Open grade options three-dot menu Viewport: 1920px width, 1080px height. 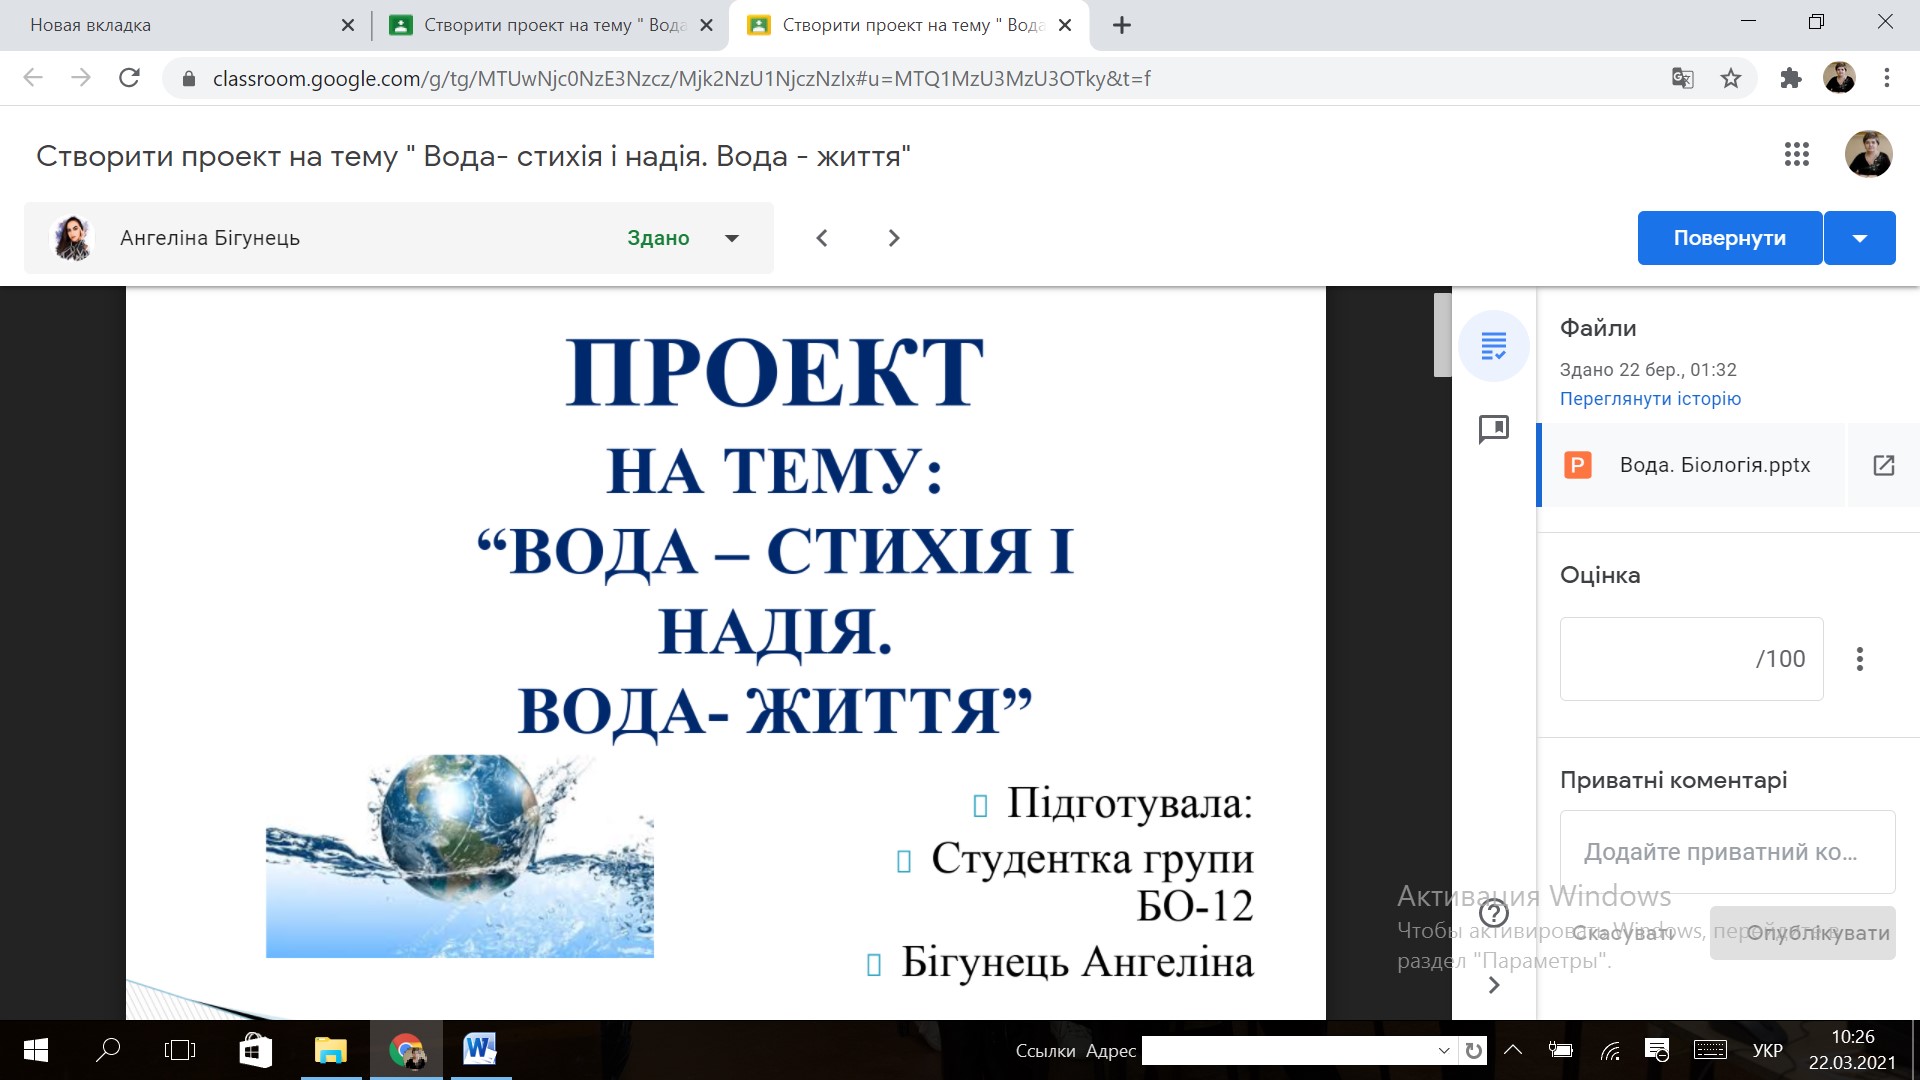1860,659
